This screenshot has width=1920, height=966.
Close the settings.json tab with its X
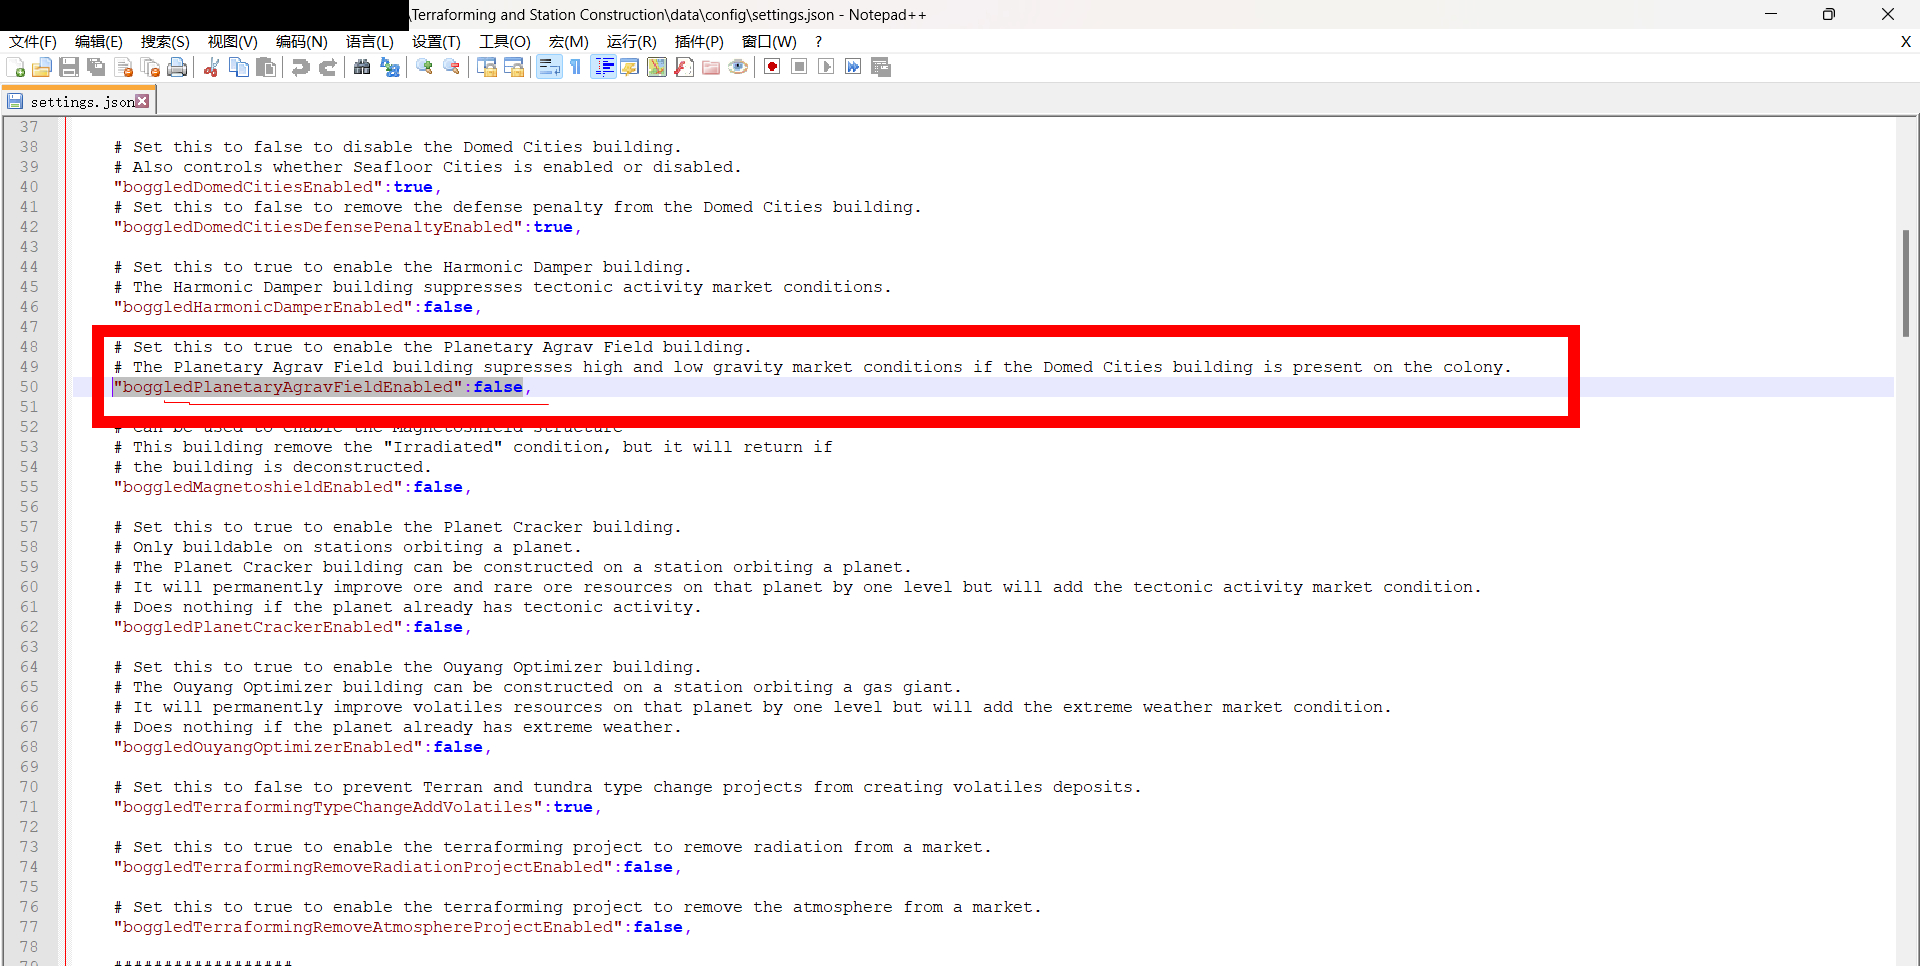click(143, 101)
